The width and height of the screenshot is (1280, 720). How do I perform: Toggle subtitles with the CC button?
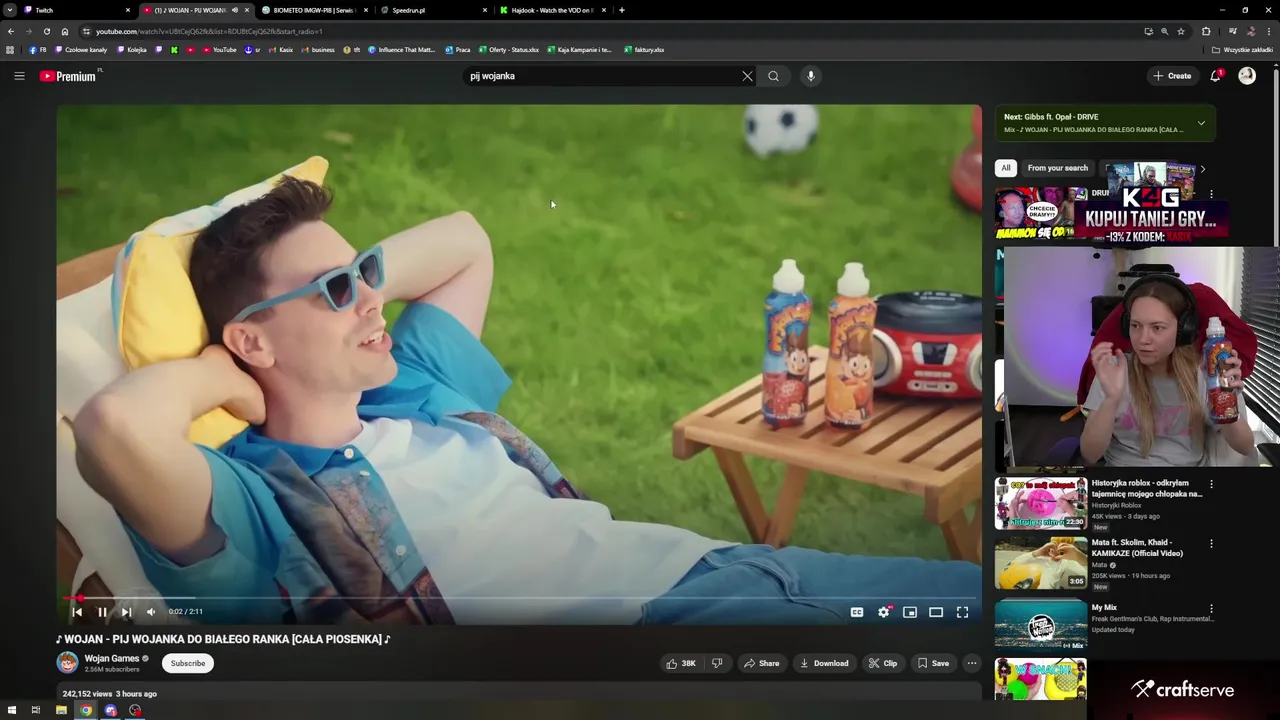coord(857,612)
